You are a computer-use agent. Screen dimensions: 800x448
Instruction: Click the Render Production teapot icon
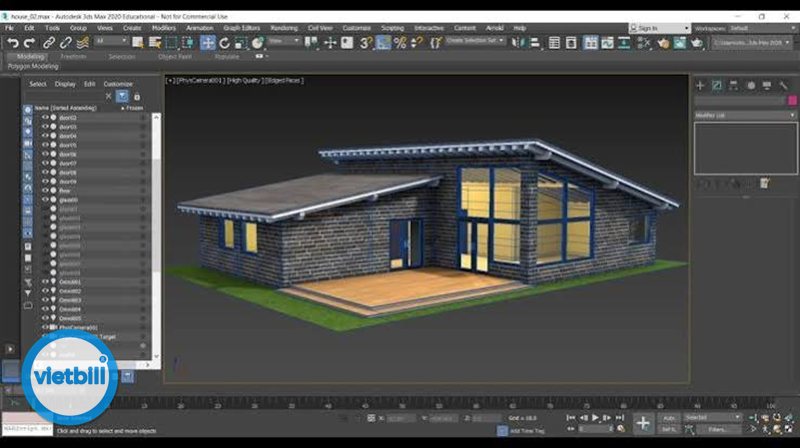click(697, 43)
